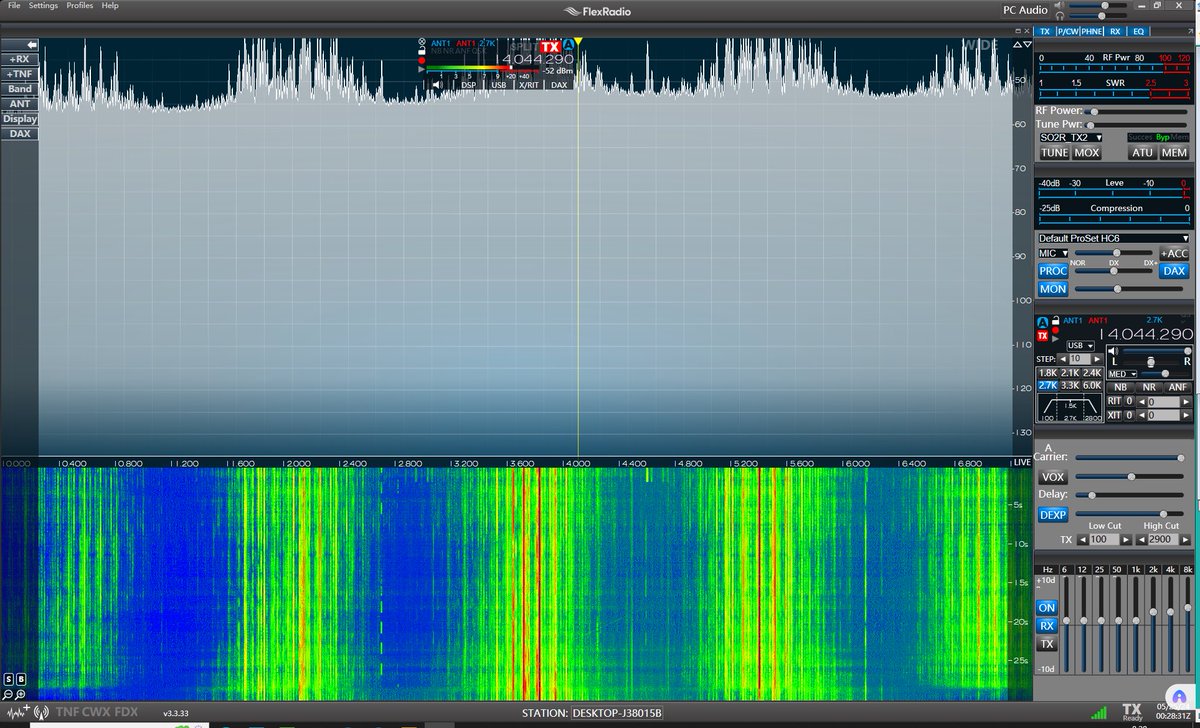Toggle the equalizer ON button
Viewport: 1200px width, 728px height.
click(x=1047, y=607)
